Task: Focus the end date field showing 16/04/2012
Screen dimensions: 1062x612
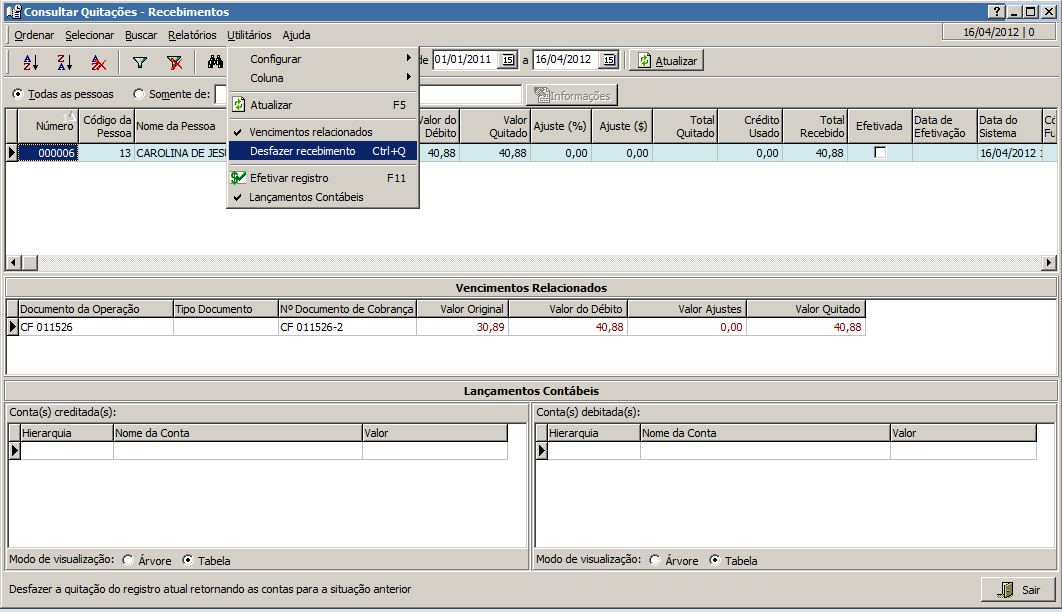Action: (x=568, y=60)
